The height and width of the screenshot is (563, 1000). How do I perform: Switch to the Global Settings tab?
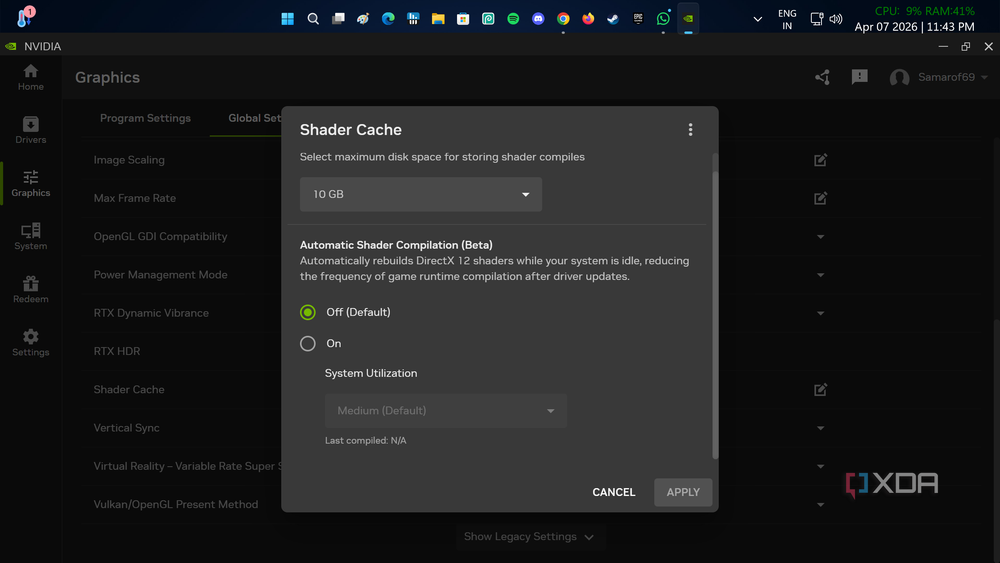click(x=254, y=118)
